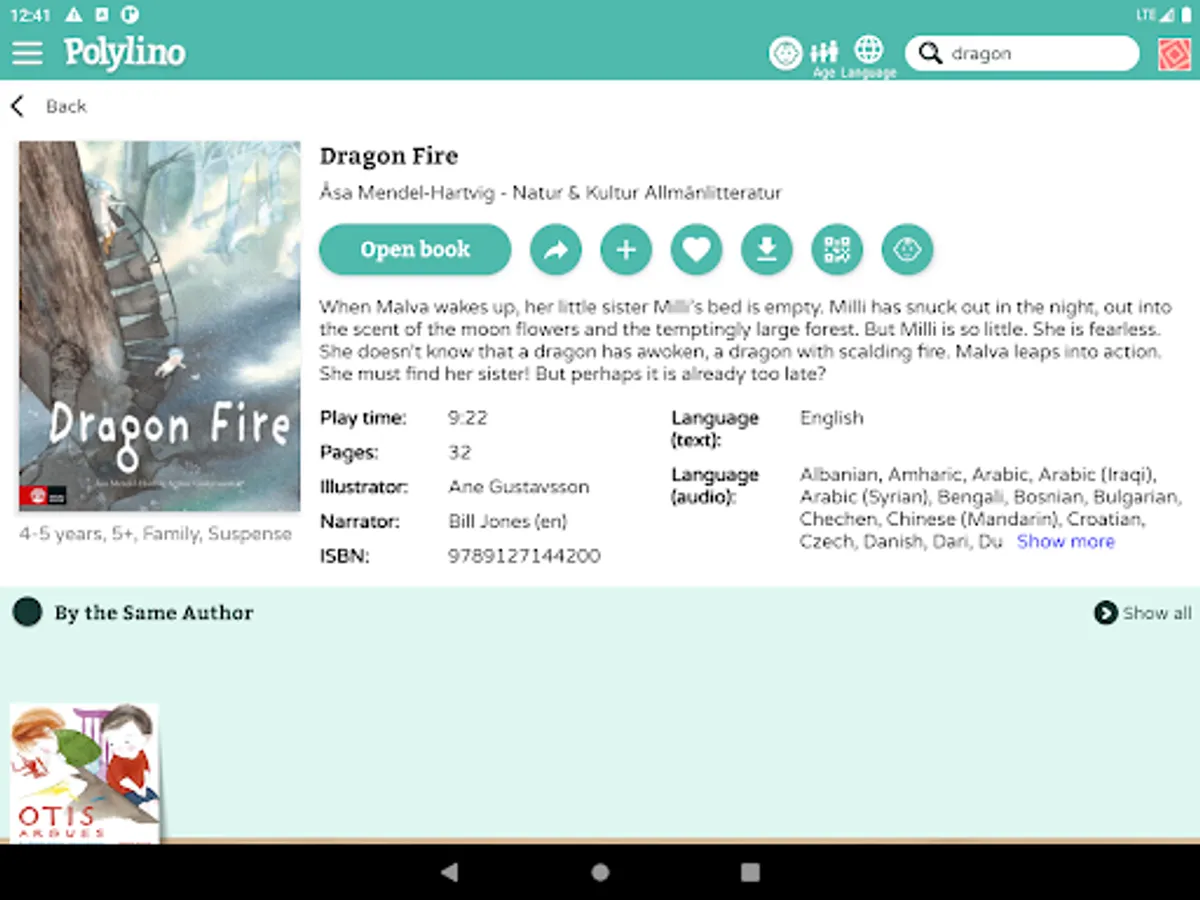Click the child face icon button
Viewport: 1200px width, 900px height.
point(908,250)
